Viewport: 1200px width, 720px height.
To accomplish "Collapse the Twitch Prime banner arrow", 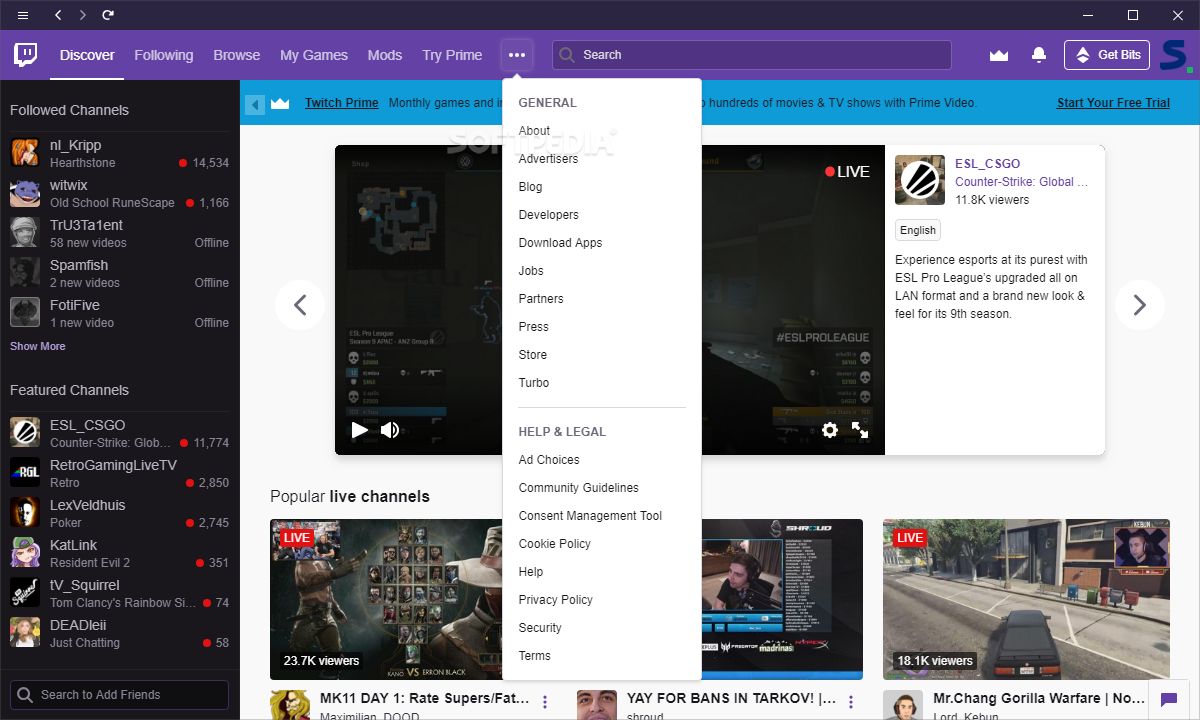I will pos(255,104).
